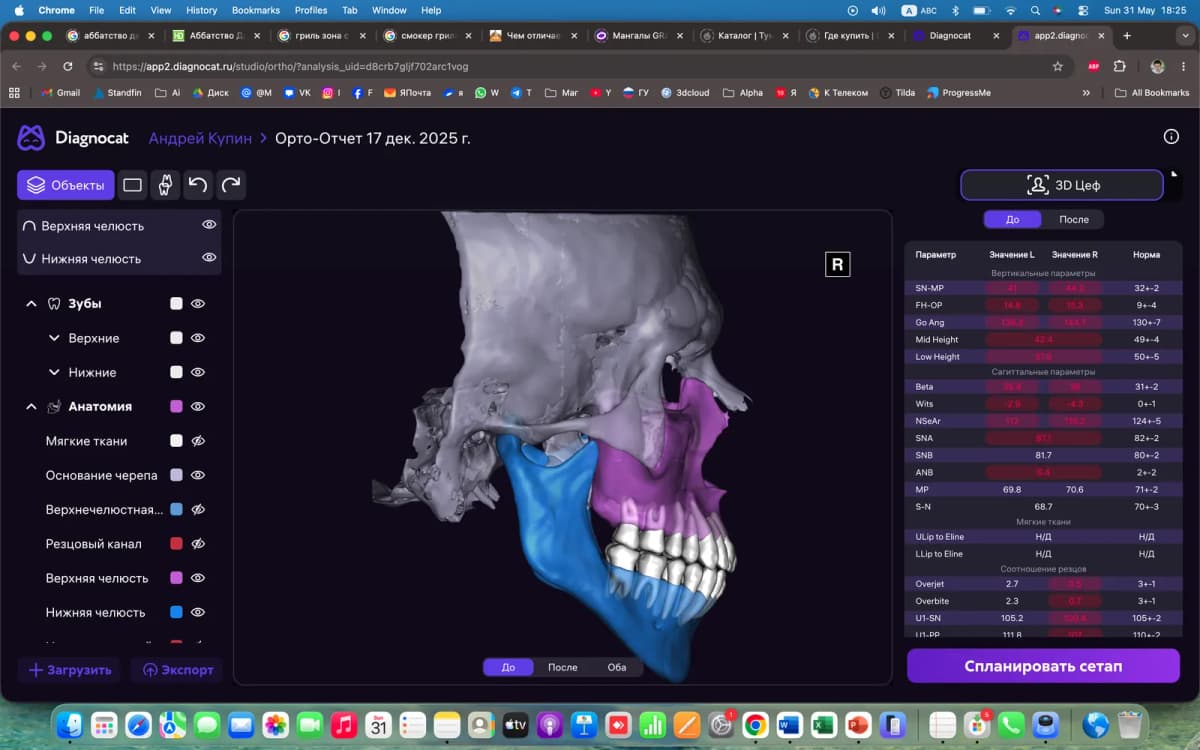Screen dimensions: 1200x750
Task: Expand the Верхние teeth chevron
Action: 54,338
